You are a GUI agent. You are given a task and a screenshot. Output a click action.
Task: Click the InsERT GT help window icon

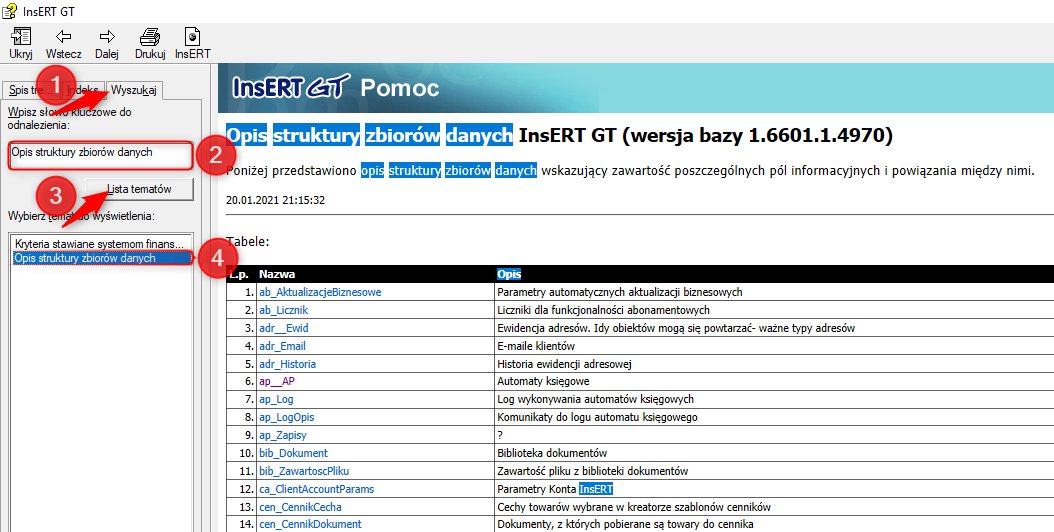[x=9, y=10]
